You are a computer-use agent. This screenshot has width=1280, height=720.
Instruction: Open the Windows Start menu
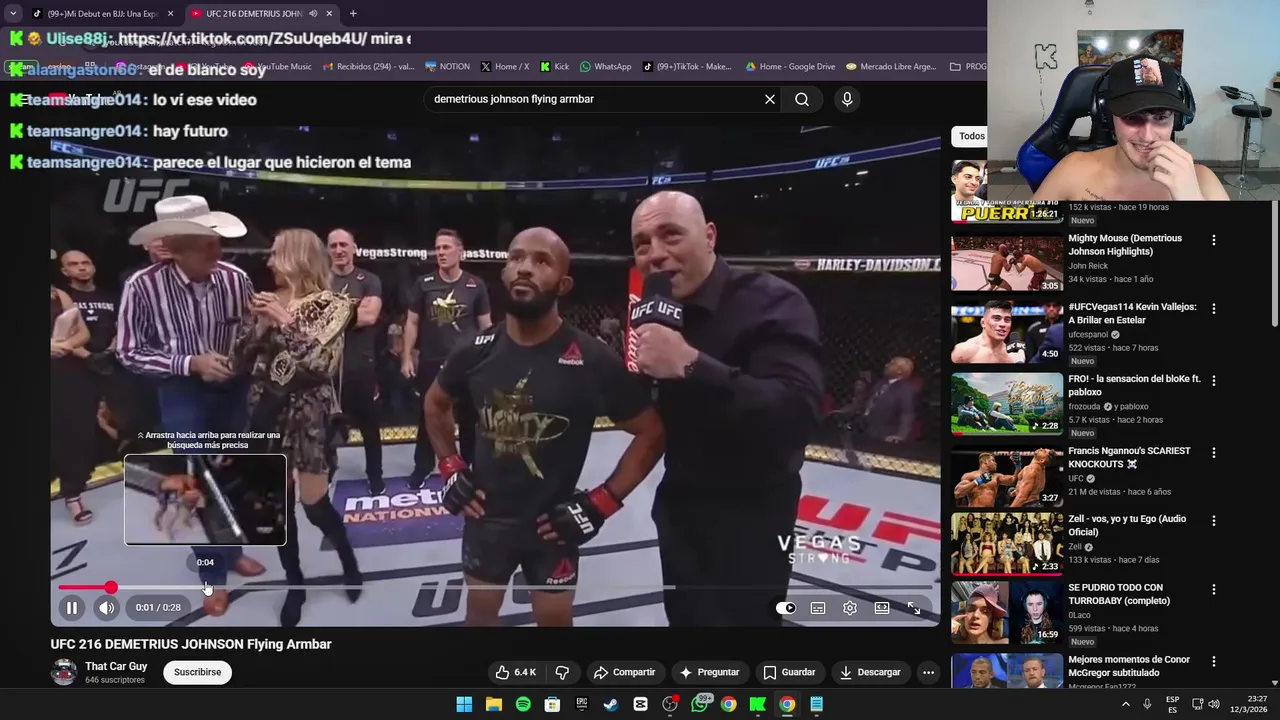(464, 704)
